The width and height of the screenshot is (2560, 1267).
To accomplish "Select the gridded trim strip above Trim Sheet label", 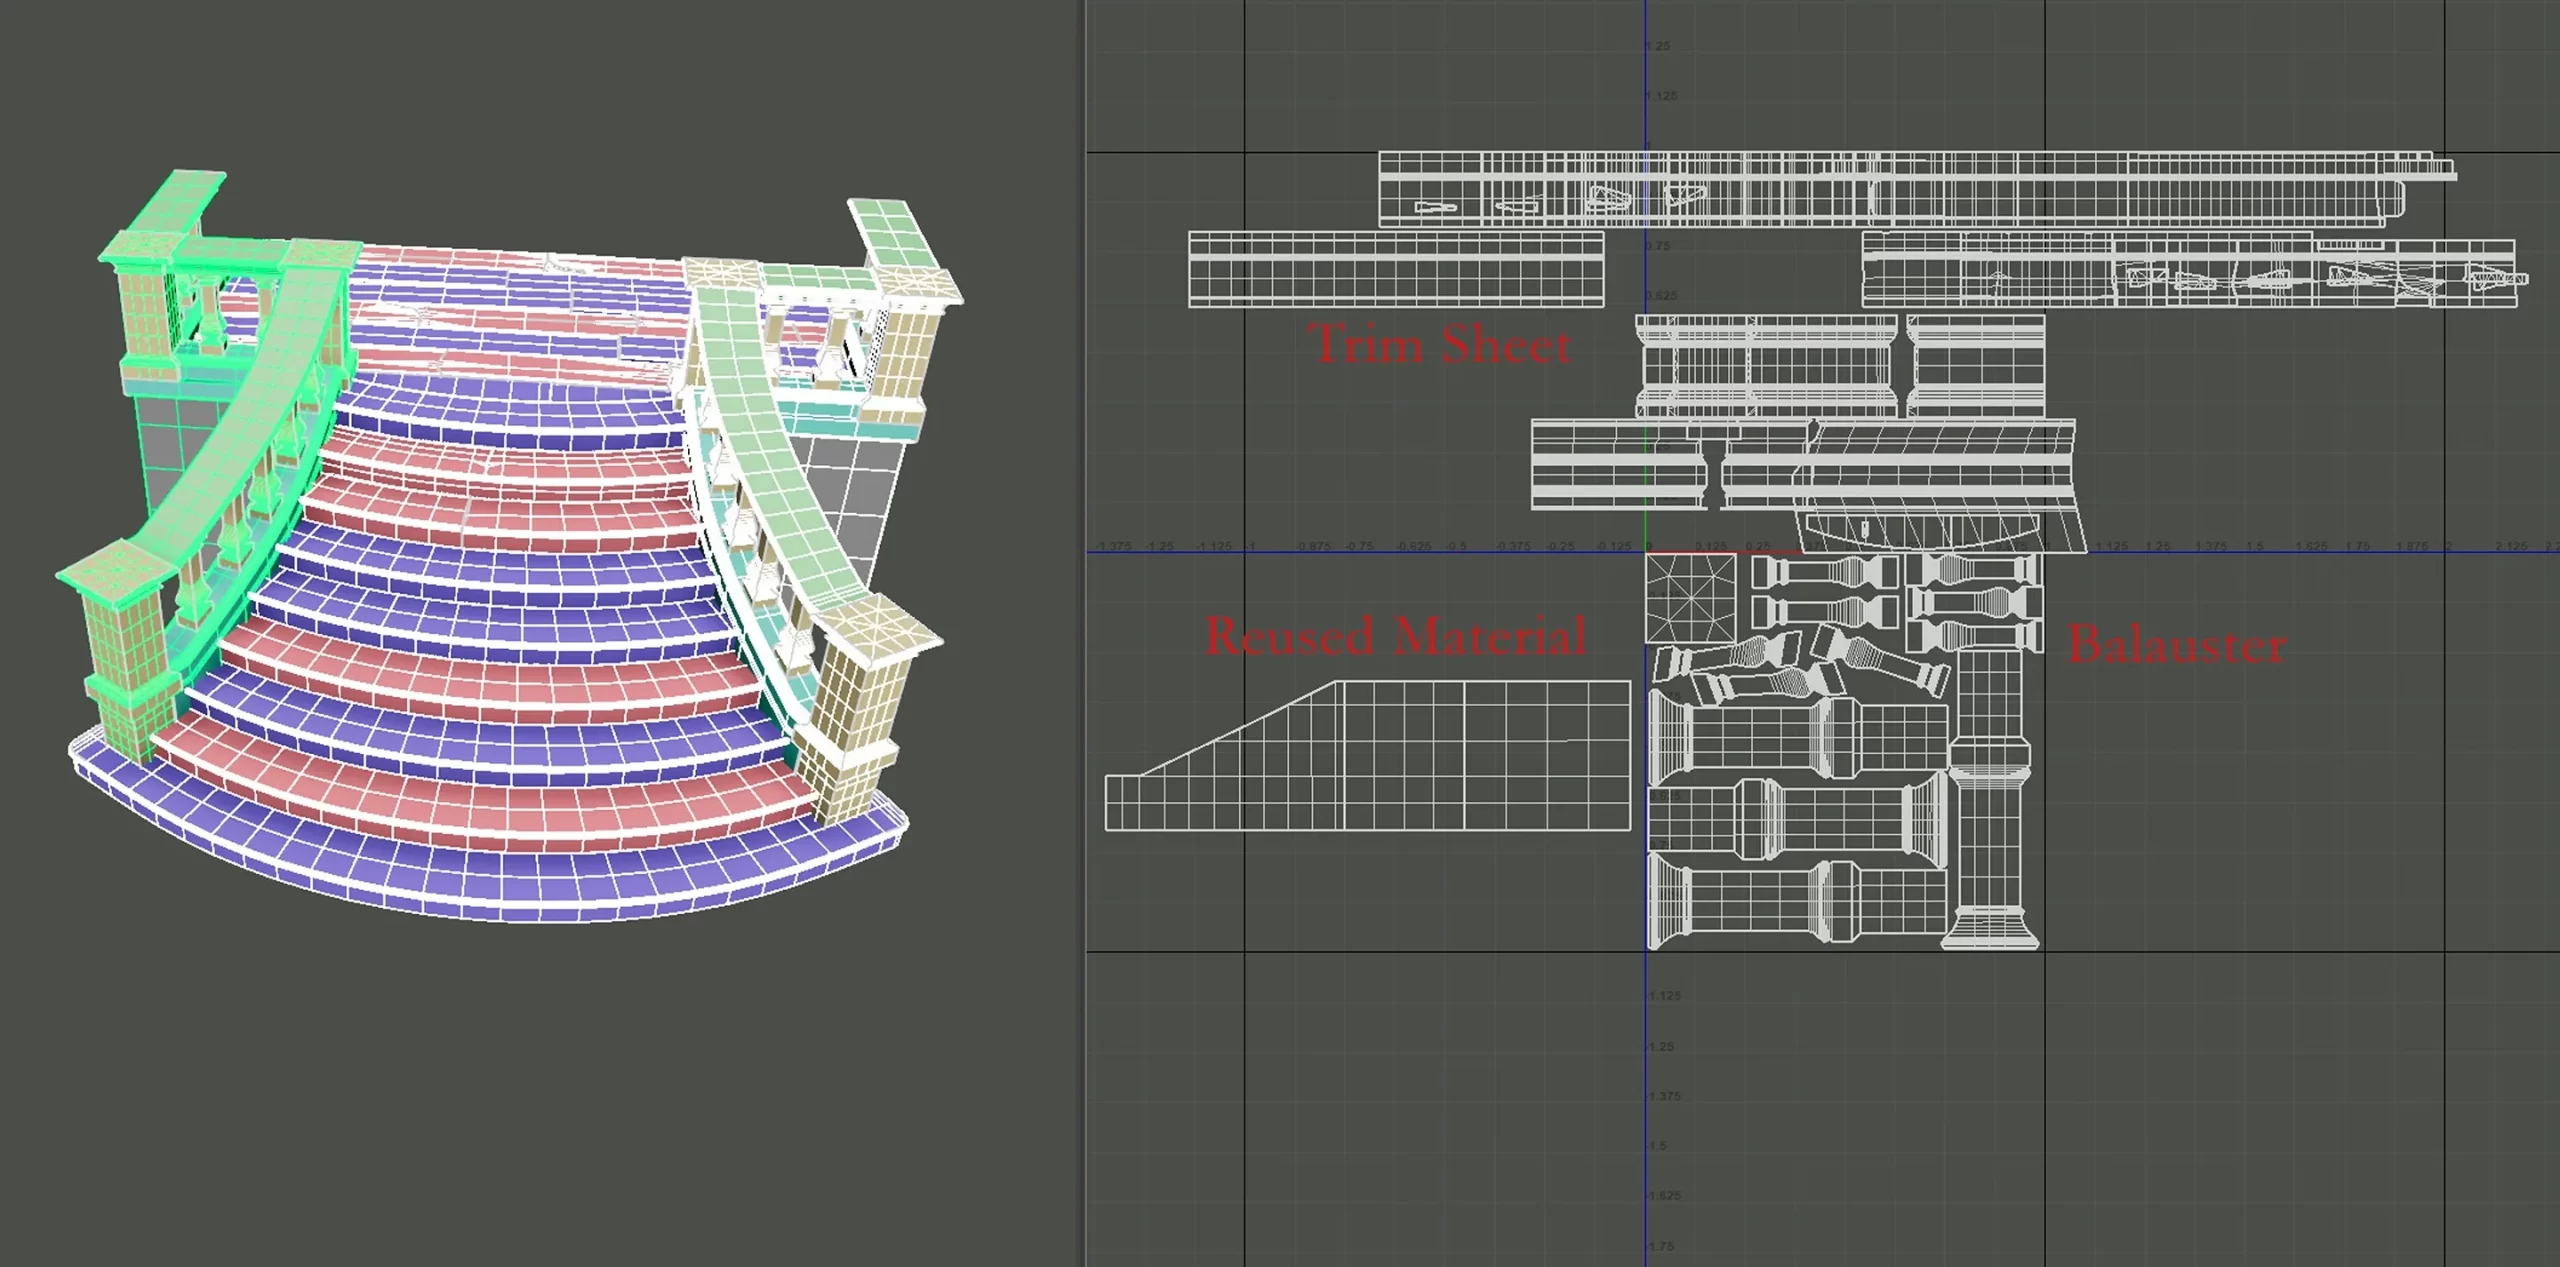I will 1396,269.
